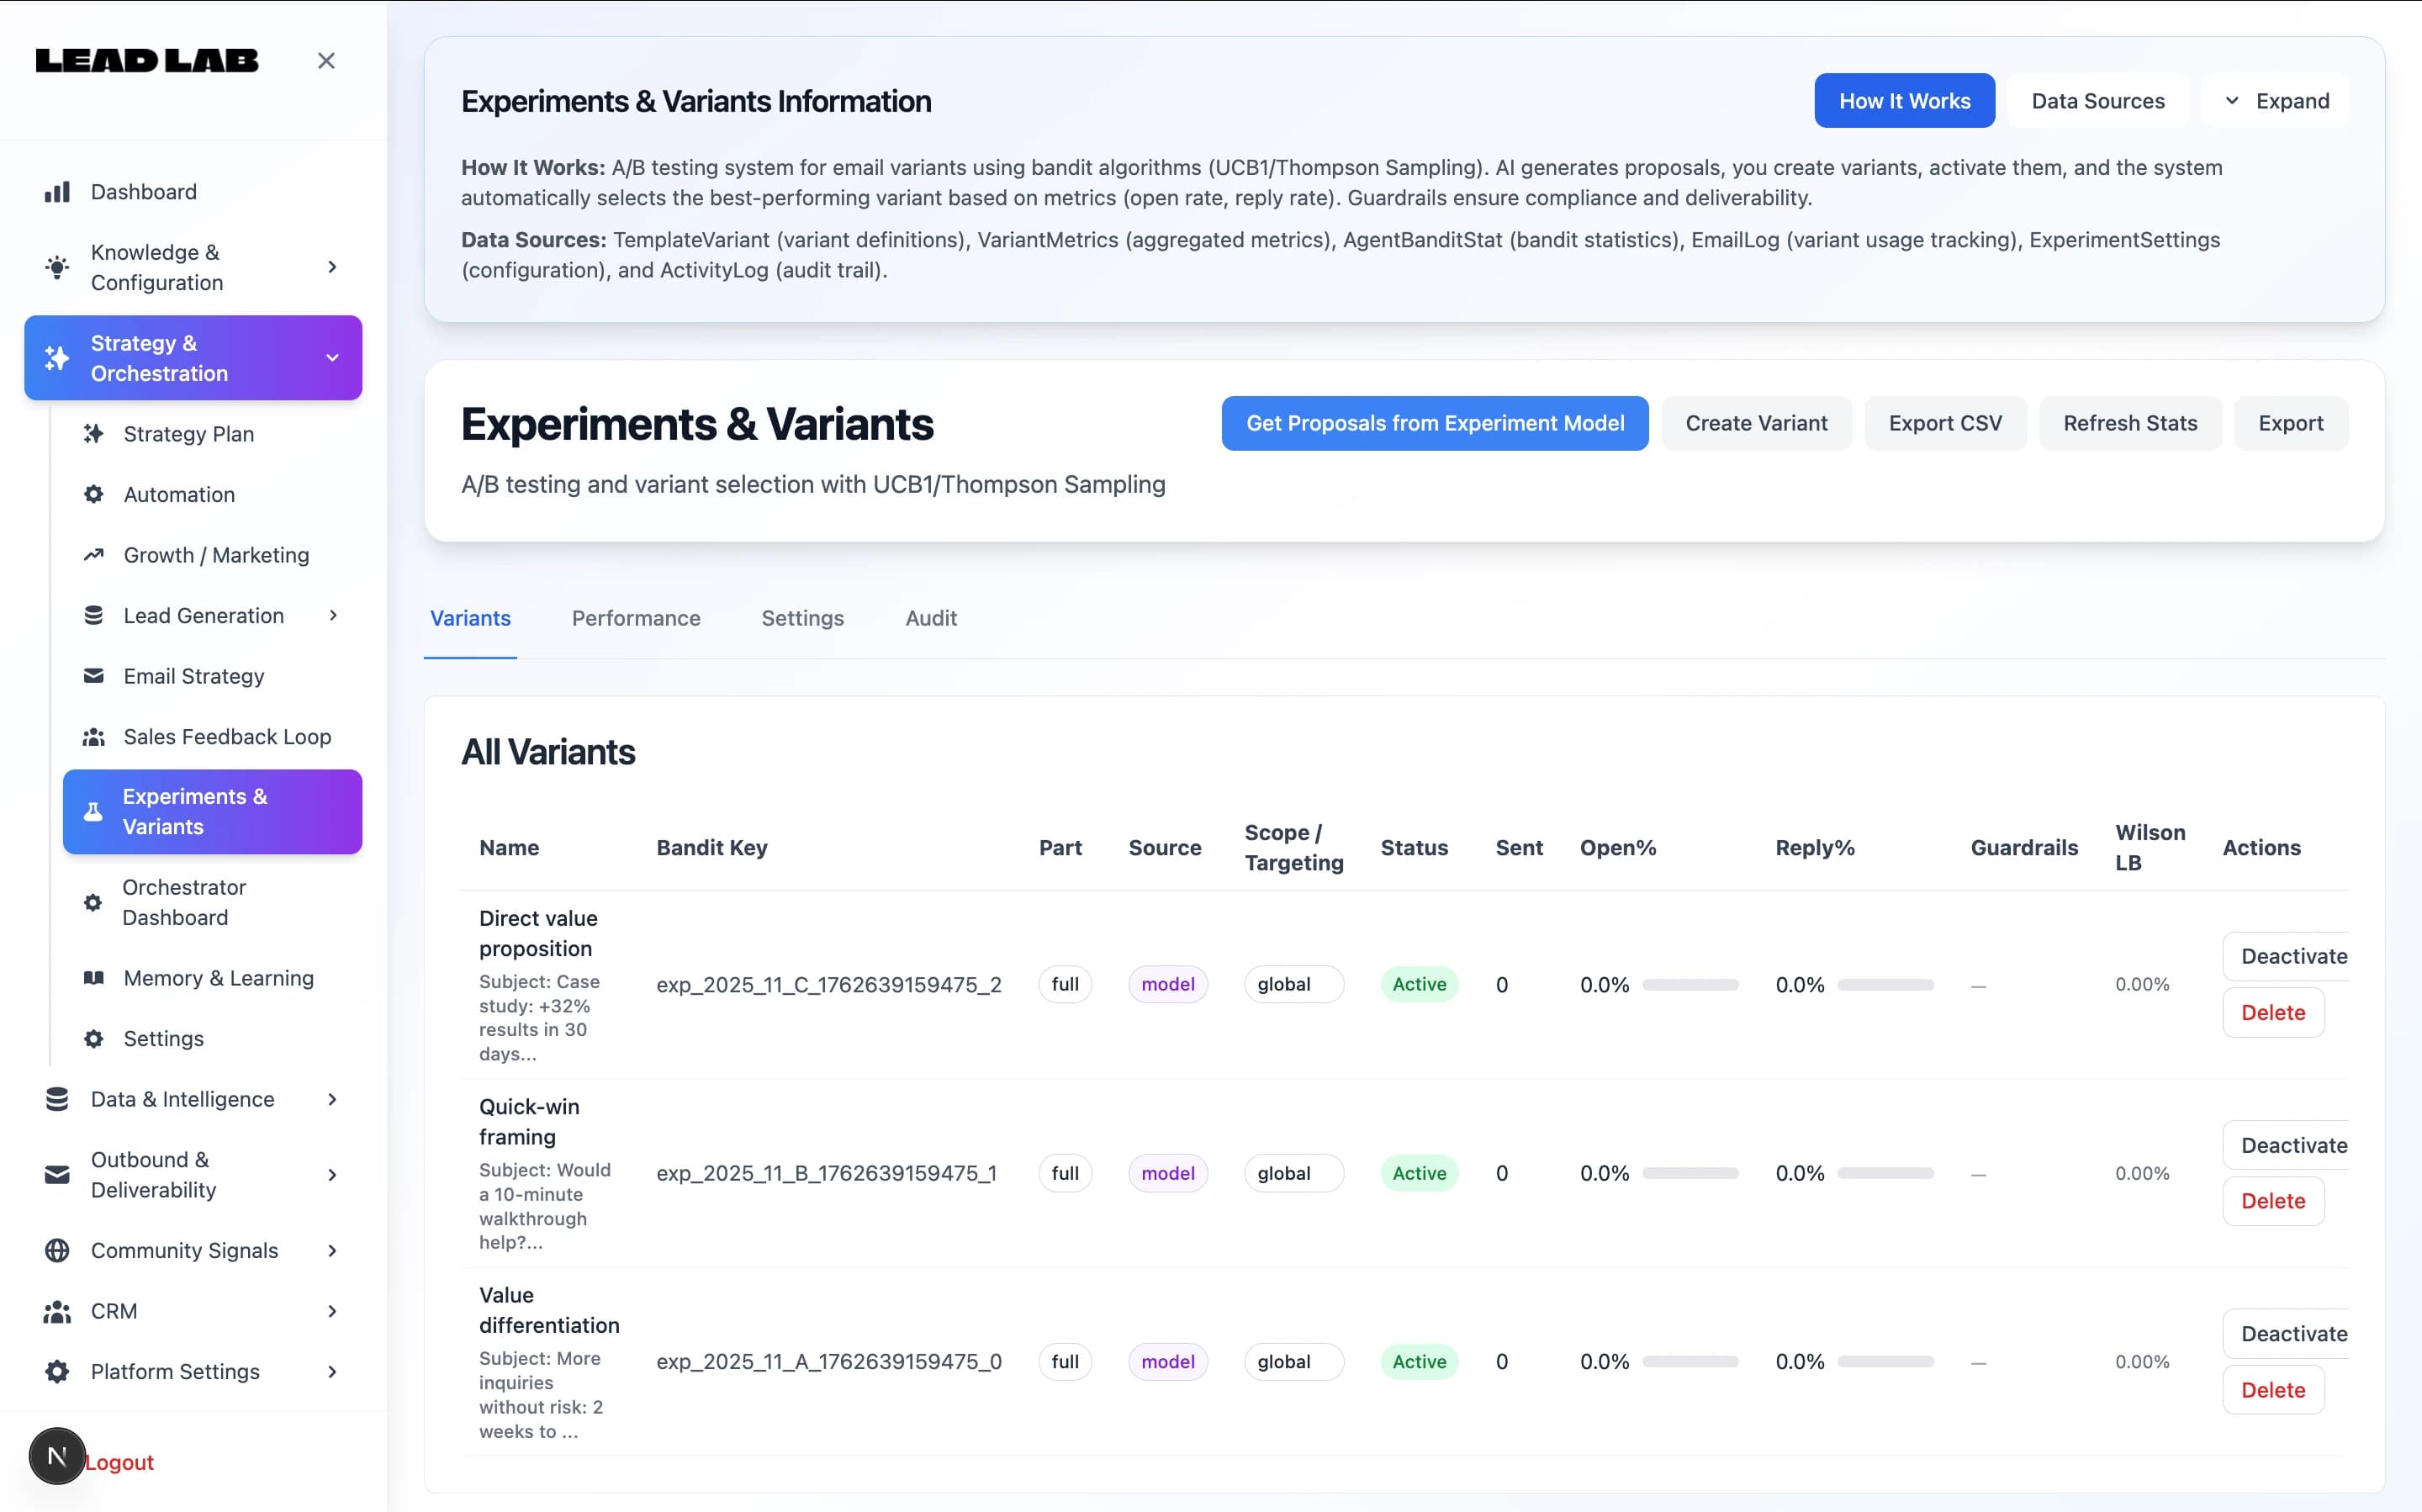Click the Strategy Plan sparkle icon

[93, 434]
